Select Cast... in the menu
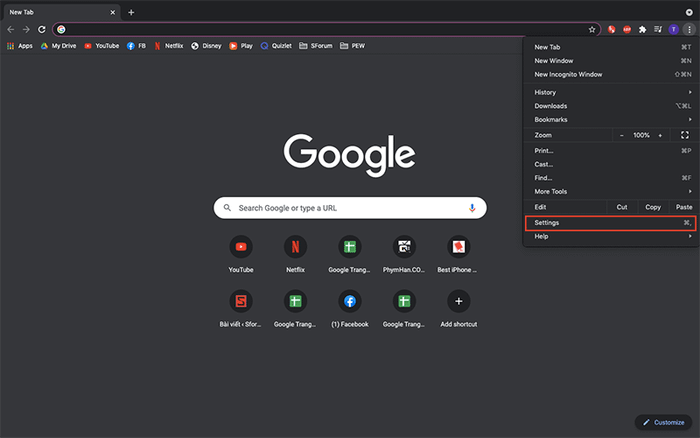Viewport: 700px width, 438px height. 611,164
